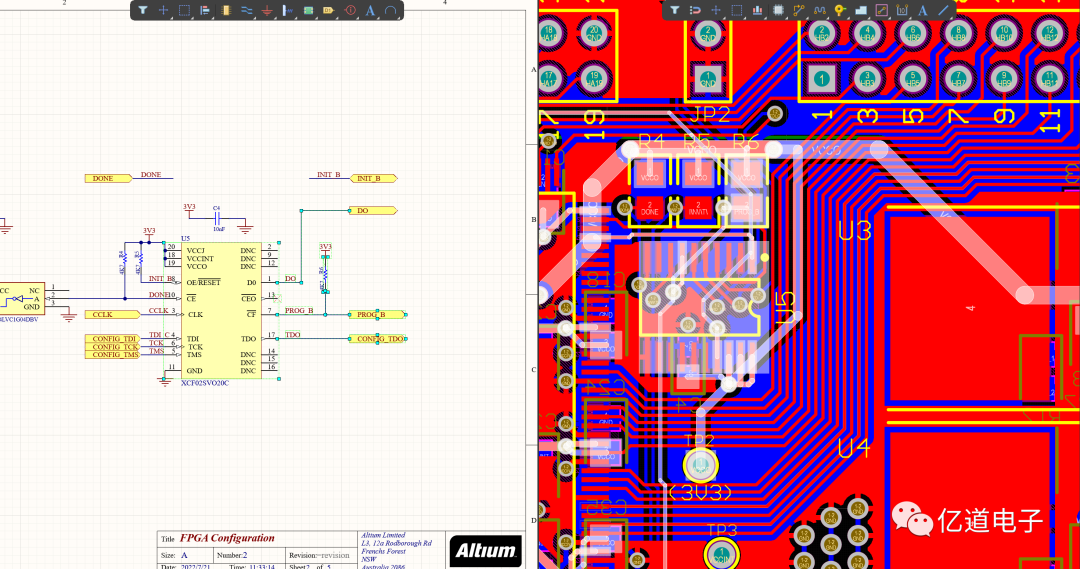This screenshot has height=569, width=1080.
Task: Select the DONE port in schematic
Action: [107, 178]
